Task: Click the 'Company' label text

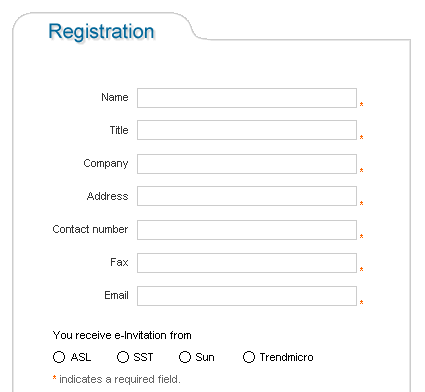Action: [106, 163]
